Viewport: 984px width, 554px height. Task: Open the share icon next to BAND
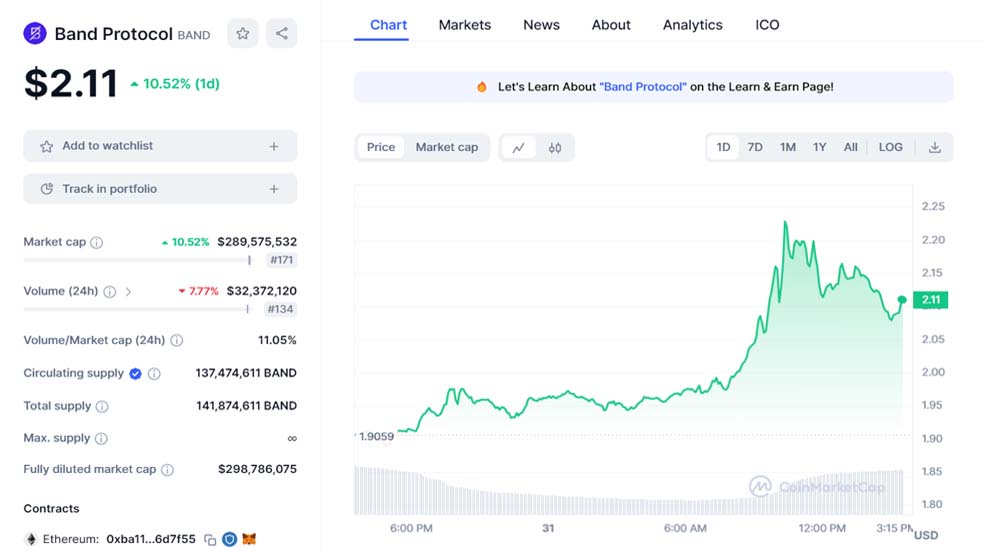[282, 33]
